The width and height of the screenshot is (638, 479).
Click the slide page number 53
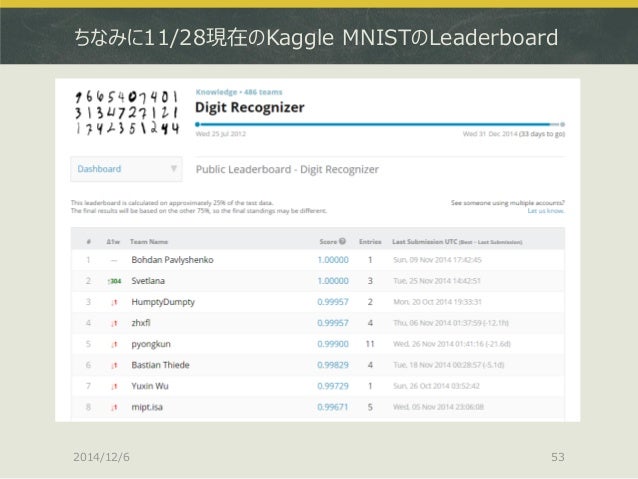click(x=558, y=457)
